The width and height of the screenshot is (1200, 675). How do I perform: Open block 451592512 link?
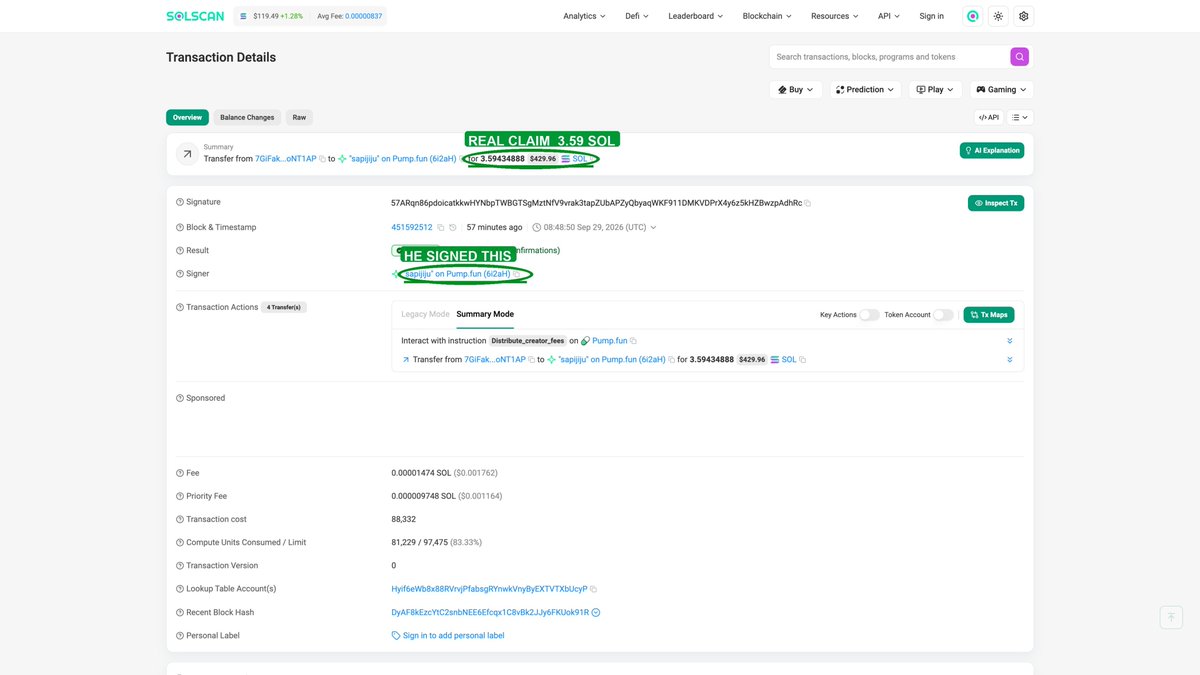(412, 227)
